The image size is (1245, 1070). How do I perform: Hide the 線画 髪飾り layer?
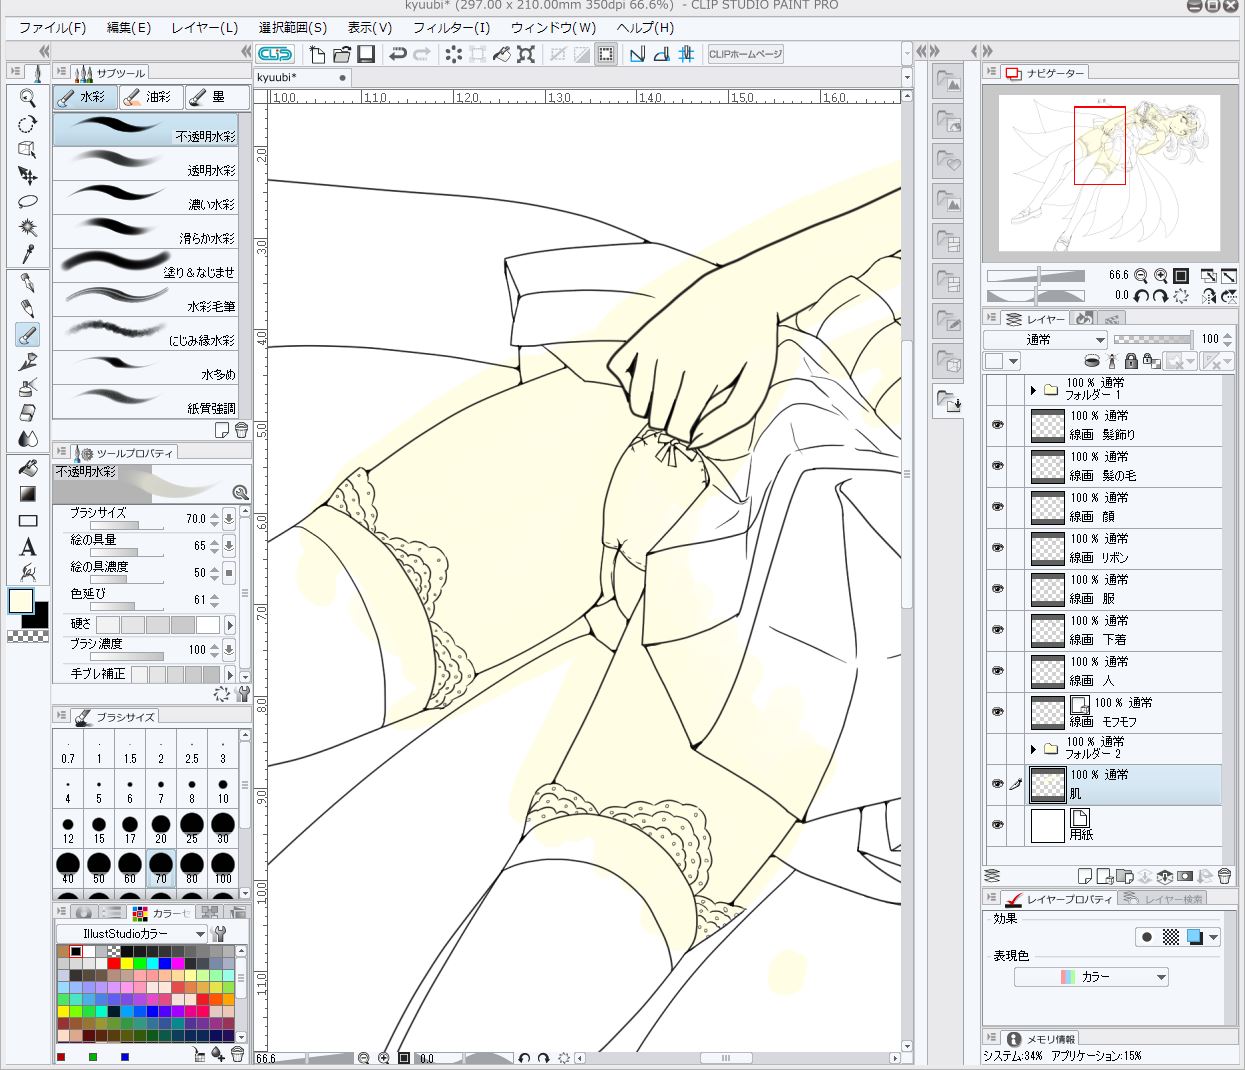(997, 425)
